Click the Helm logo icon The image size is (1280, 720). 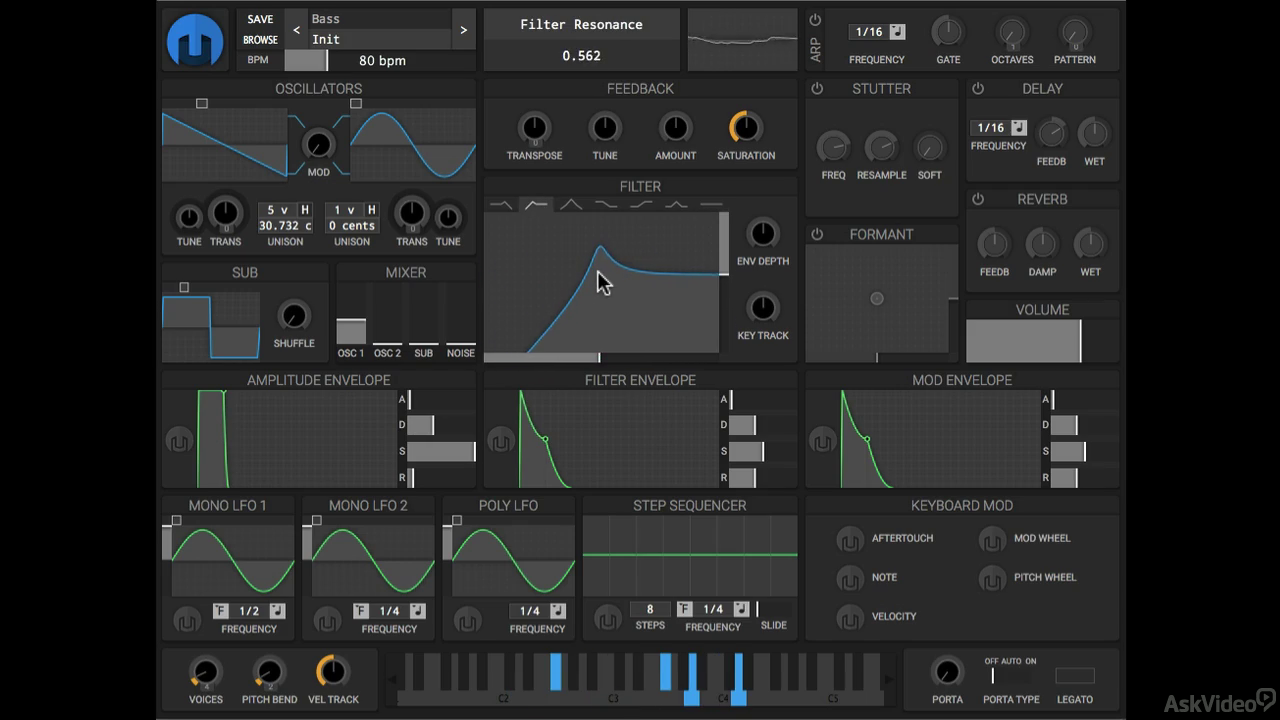tap(196, 40)
